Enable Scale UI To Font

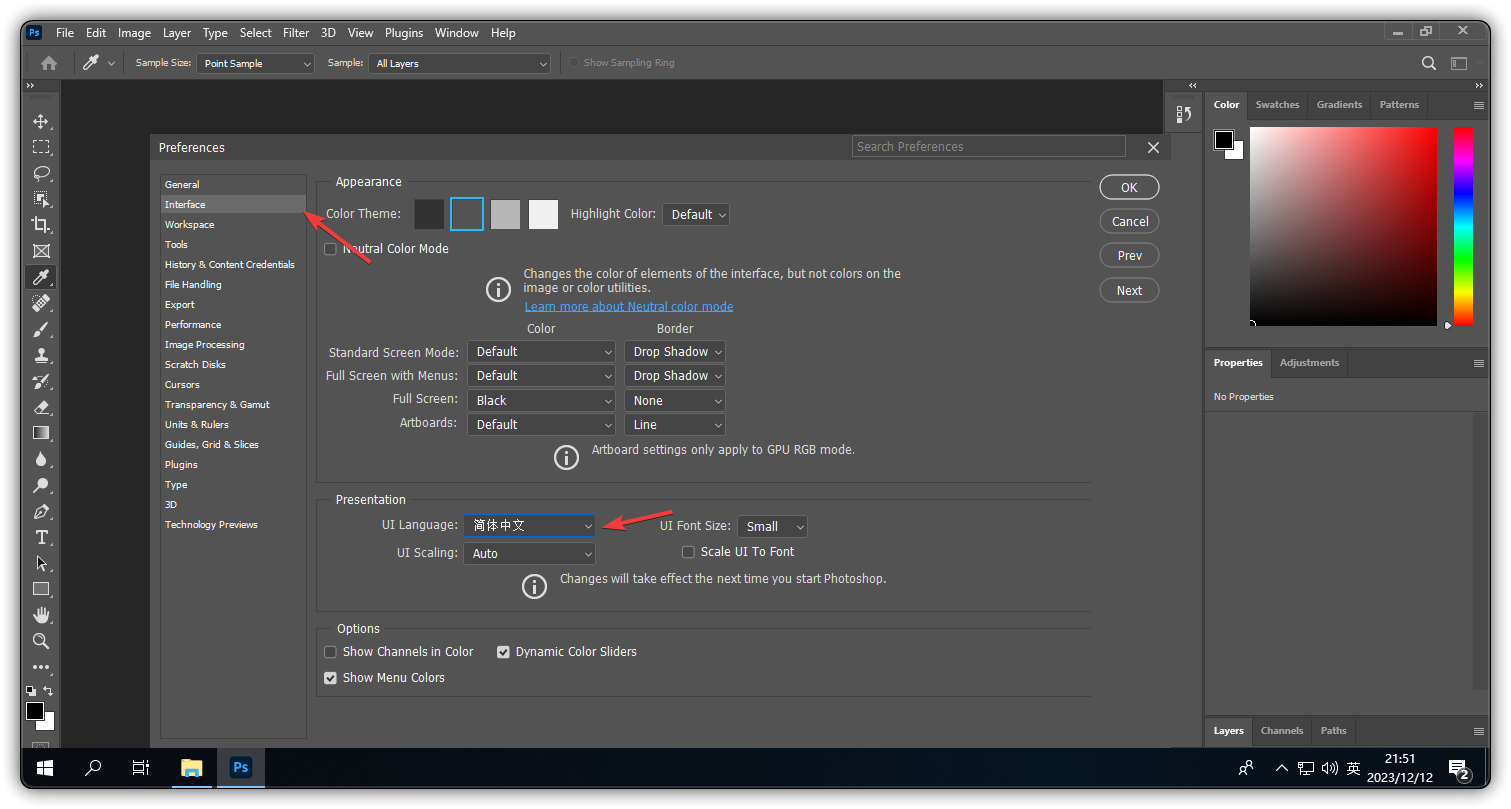688,552
